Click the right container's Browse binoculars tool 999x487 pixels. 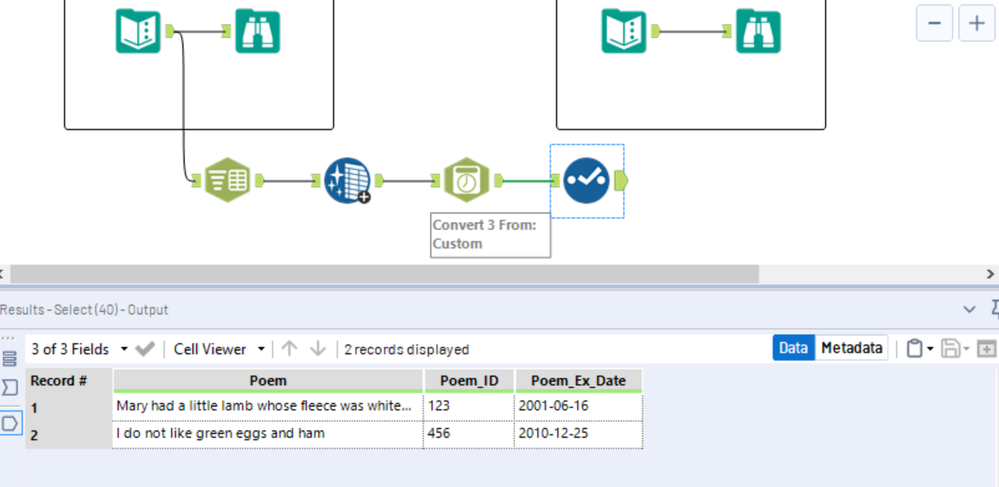click(x=758, y=31)
